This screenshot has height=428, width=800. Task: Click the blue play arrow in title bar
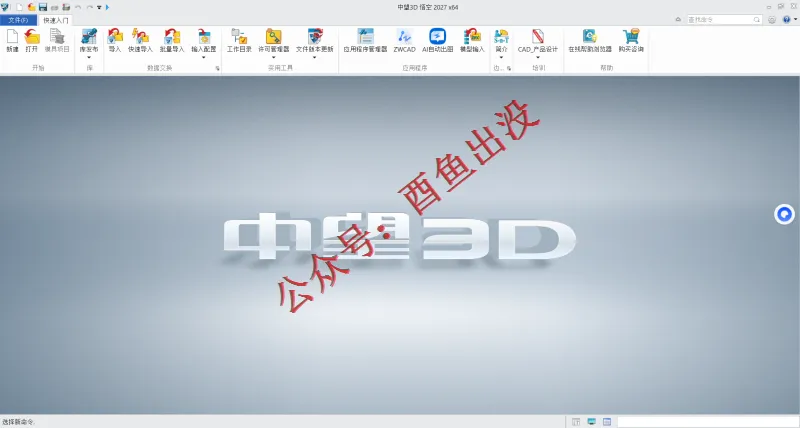107,8
